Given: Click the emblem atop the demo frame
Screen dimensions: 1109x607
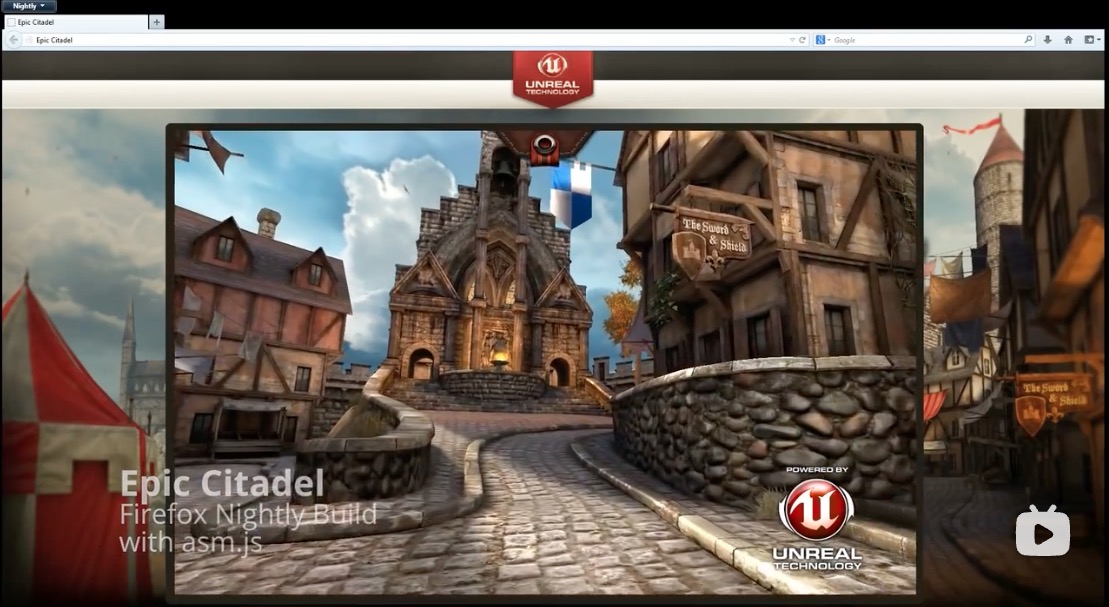Looking at the screenshot, I should 544,146.
